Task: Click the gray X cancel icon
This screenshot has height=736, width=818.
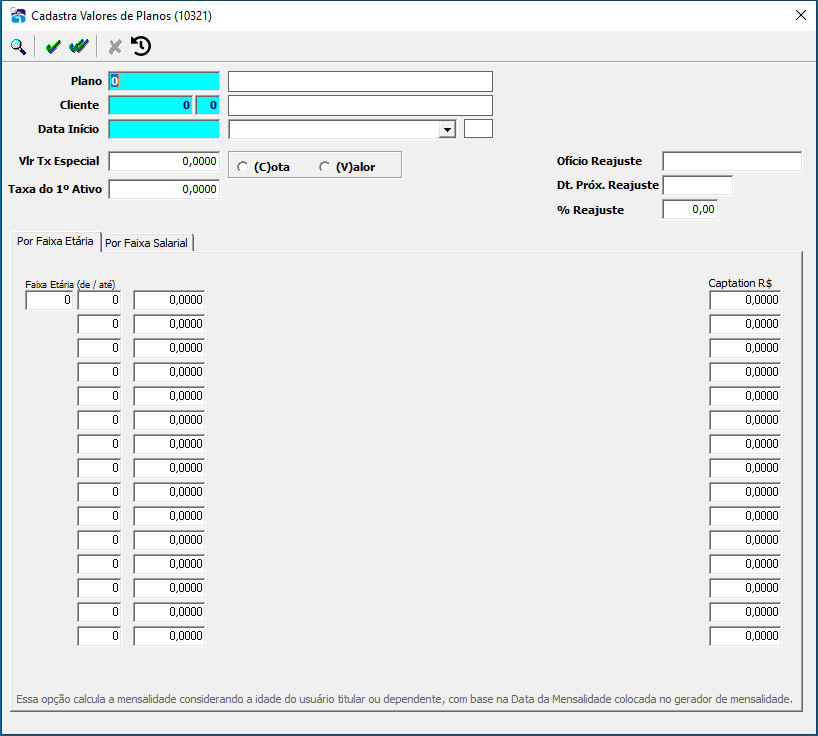Action: [x=115, y=47]
